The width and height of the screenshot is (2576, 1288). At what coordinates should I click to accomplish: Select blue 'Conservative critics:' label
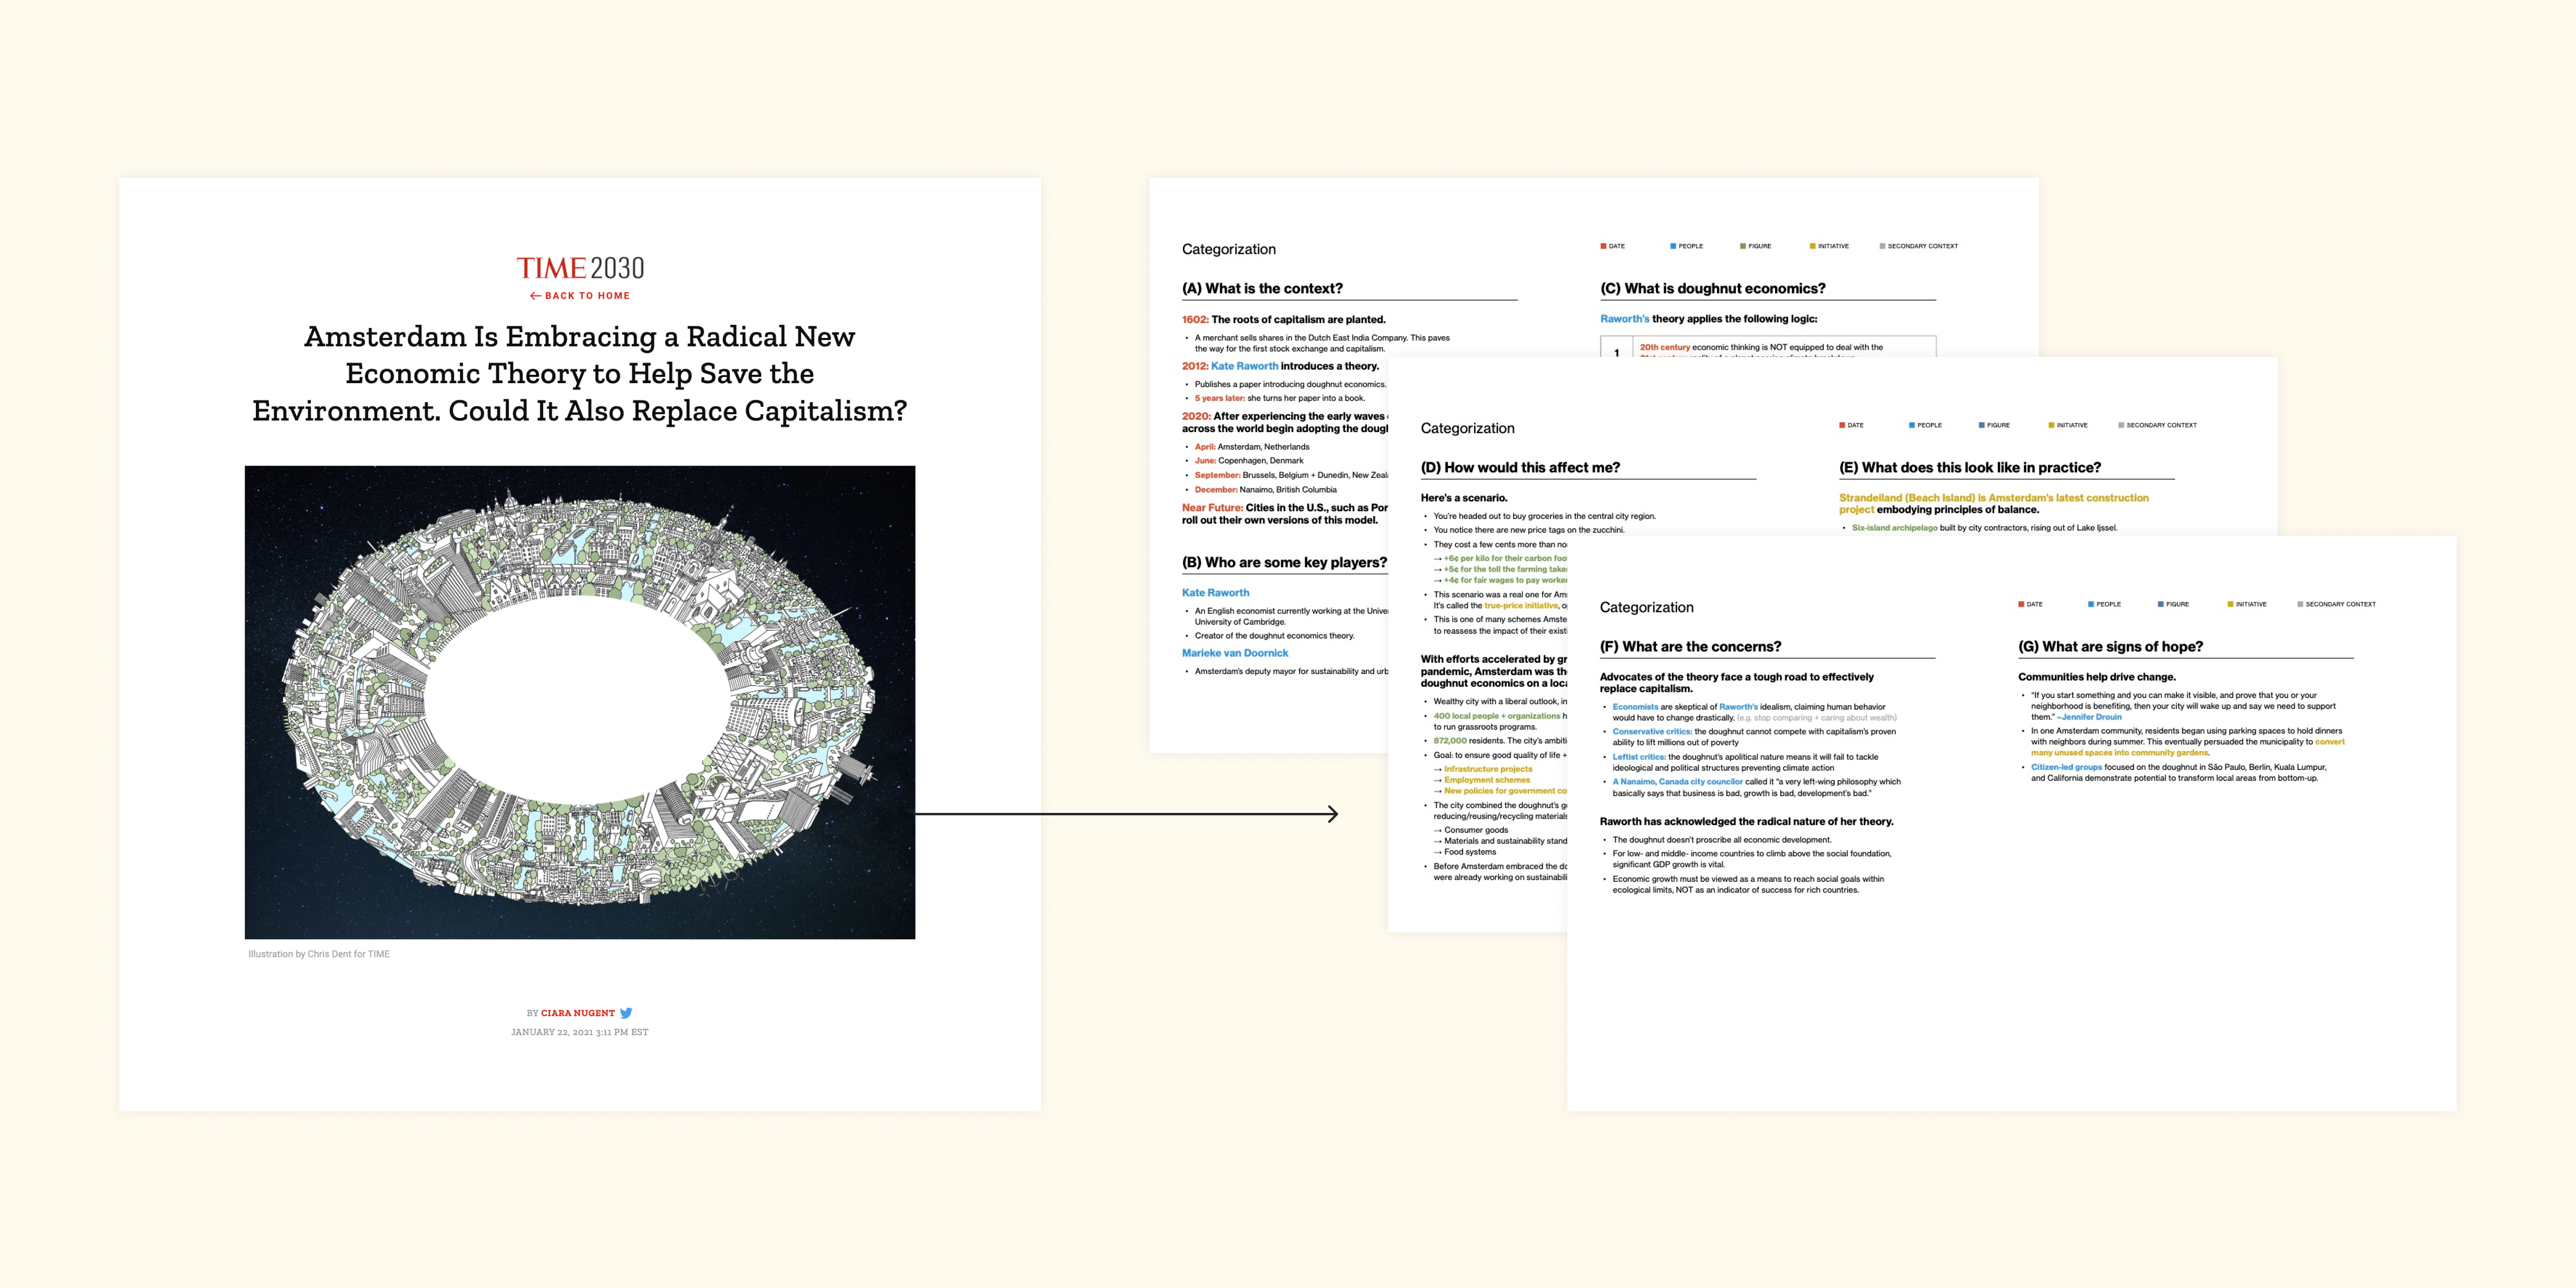[x=1652, y=732]
